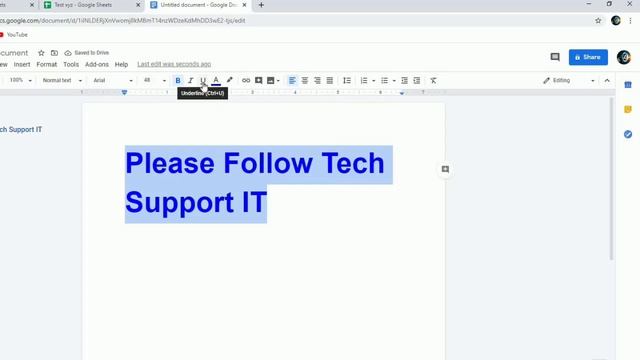Switch to Test xyz Google Sheets tab

click(x=83, y=5)
